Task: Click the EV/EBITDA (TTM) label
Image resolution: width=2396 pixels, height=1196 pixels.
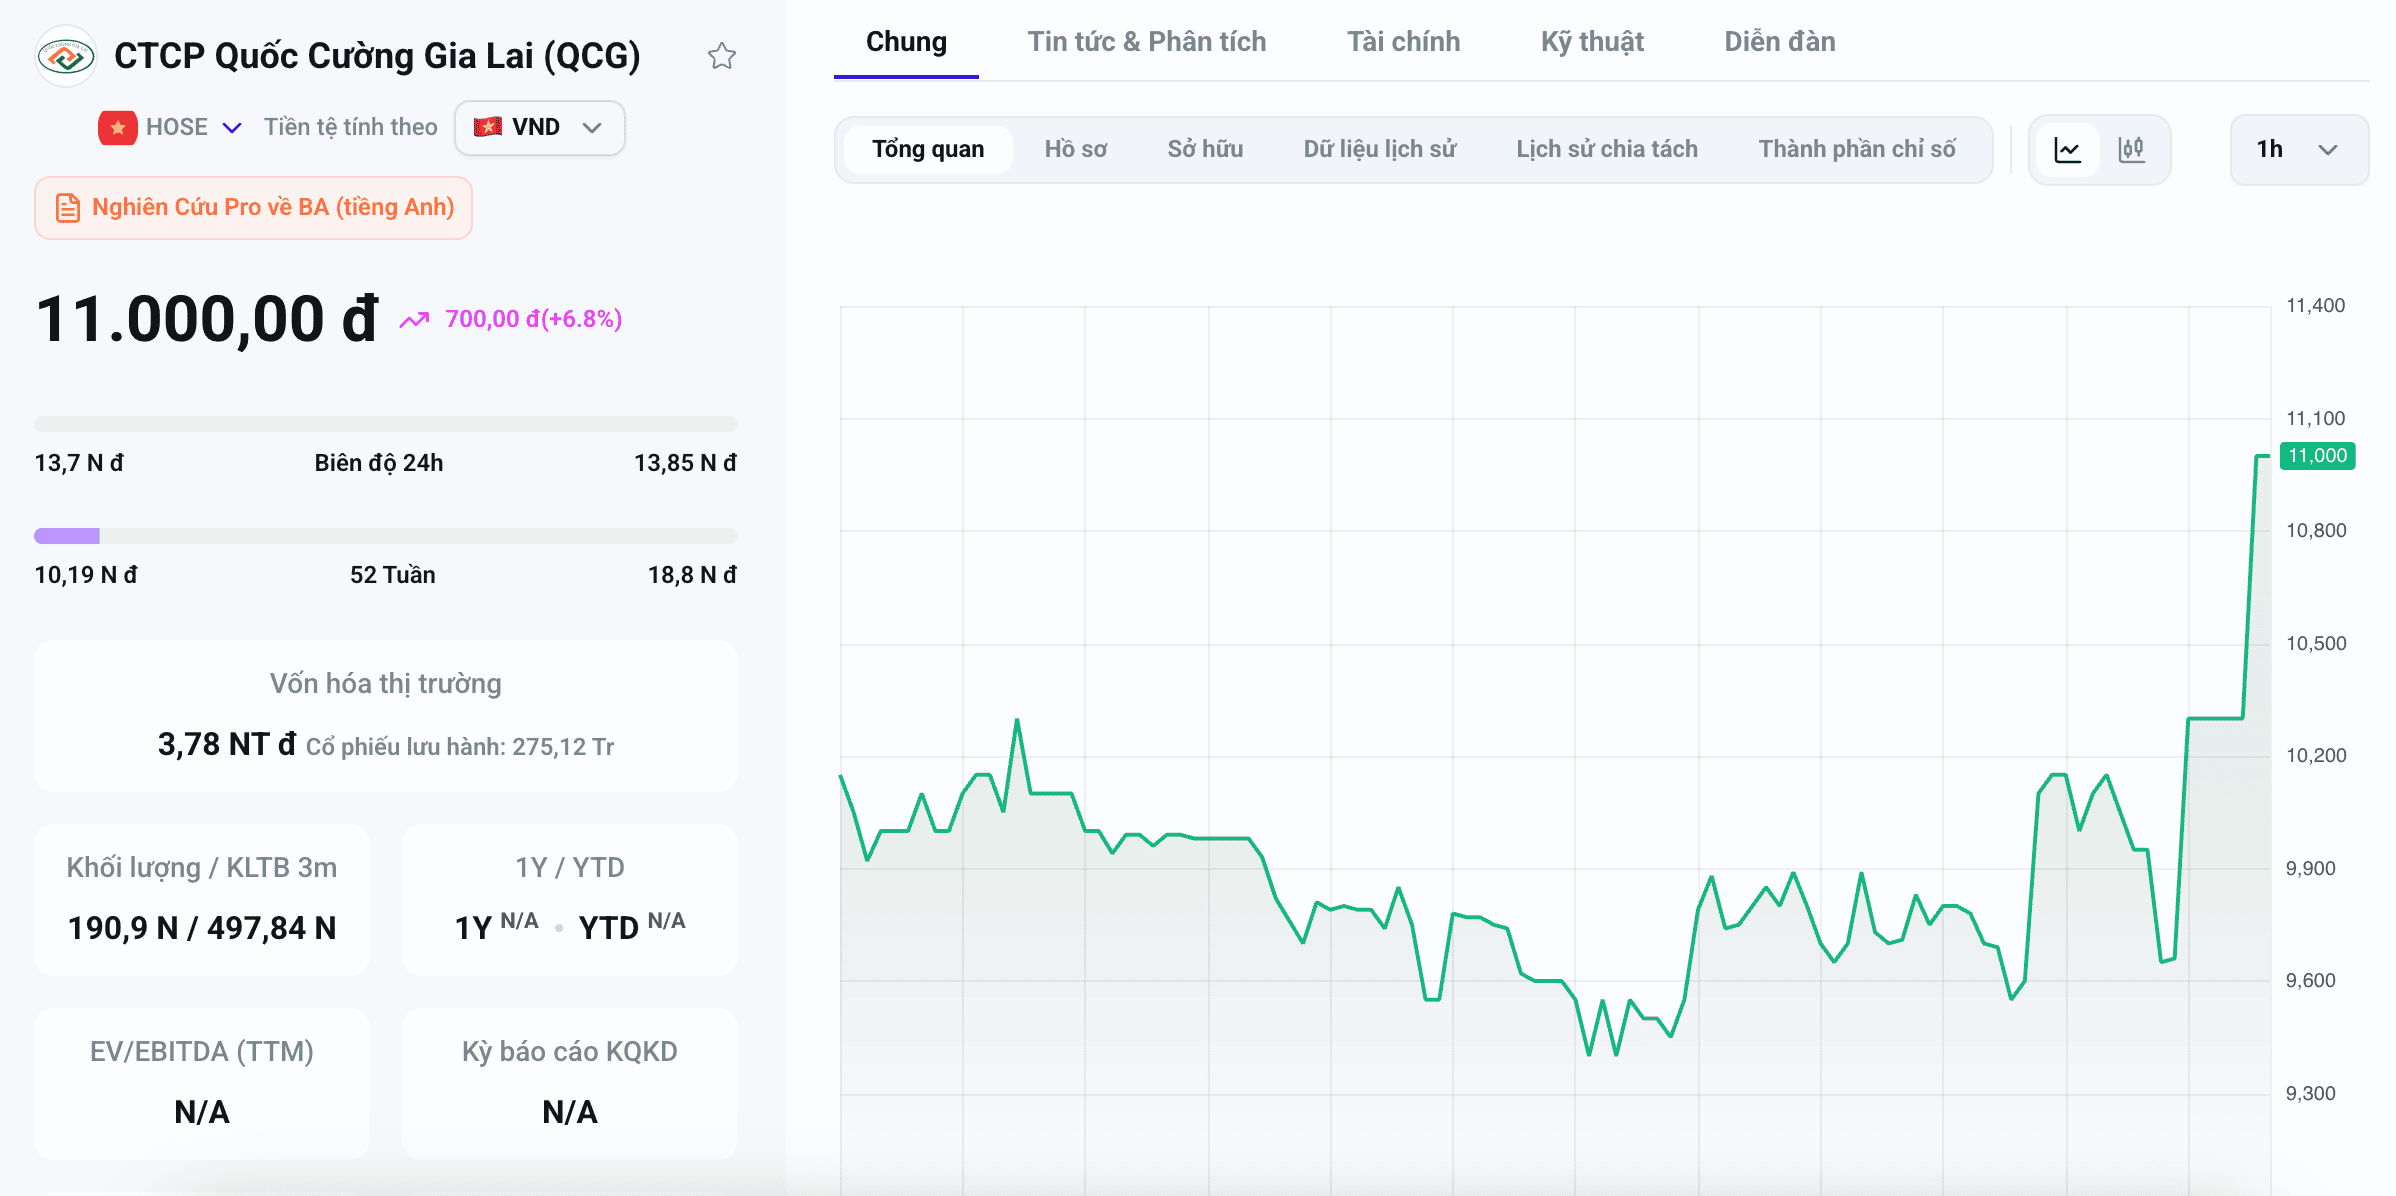Action: click(x=202, y=1052)
